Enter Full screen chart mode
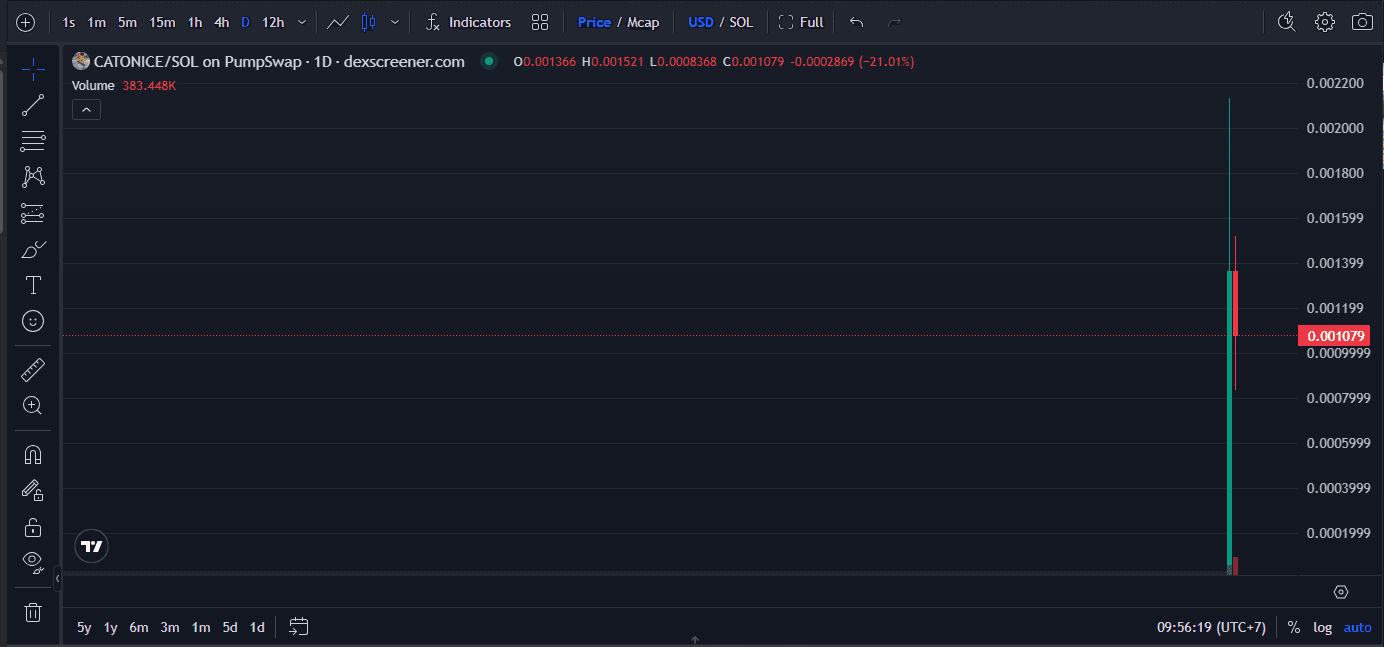The height and width of the screenshot is (647, 1384). 801,22
